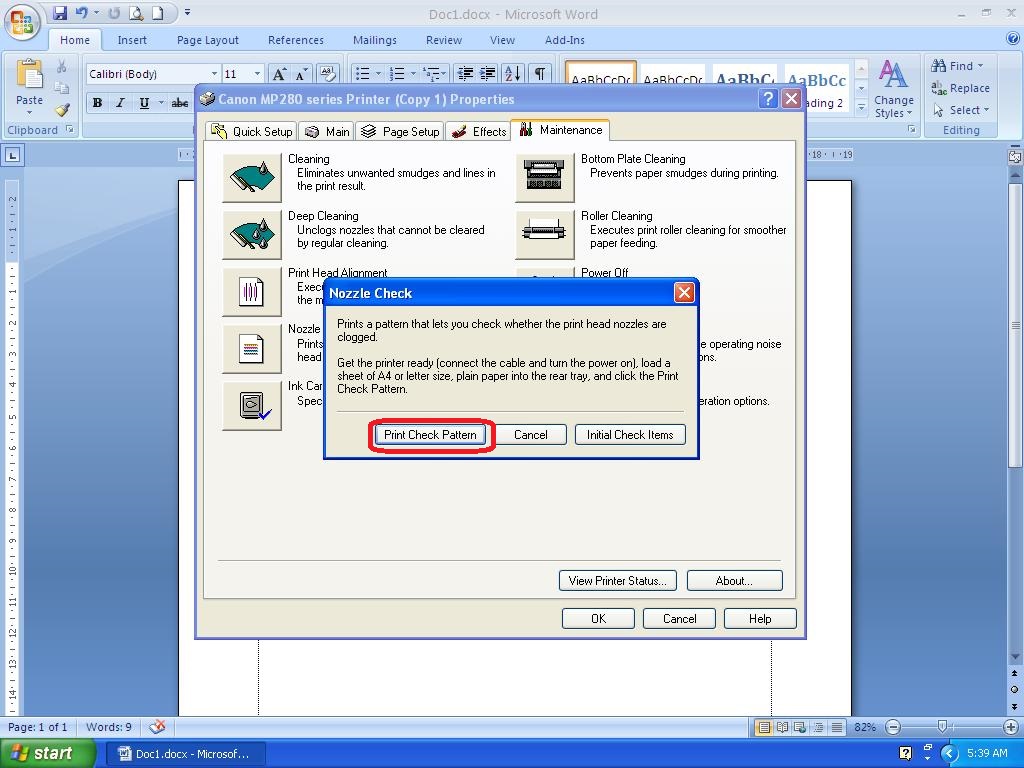Image resolution: width=1024 pixels, height=768 pixels.
Task: Click Cancel in printer Properties dialog
Action: point(679,618)
